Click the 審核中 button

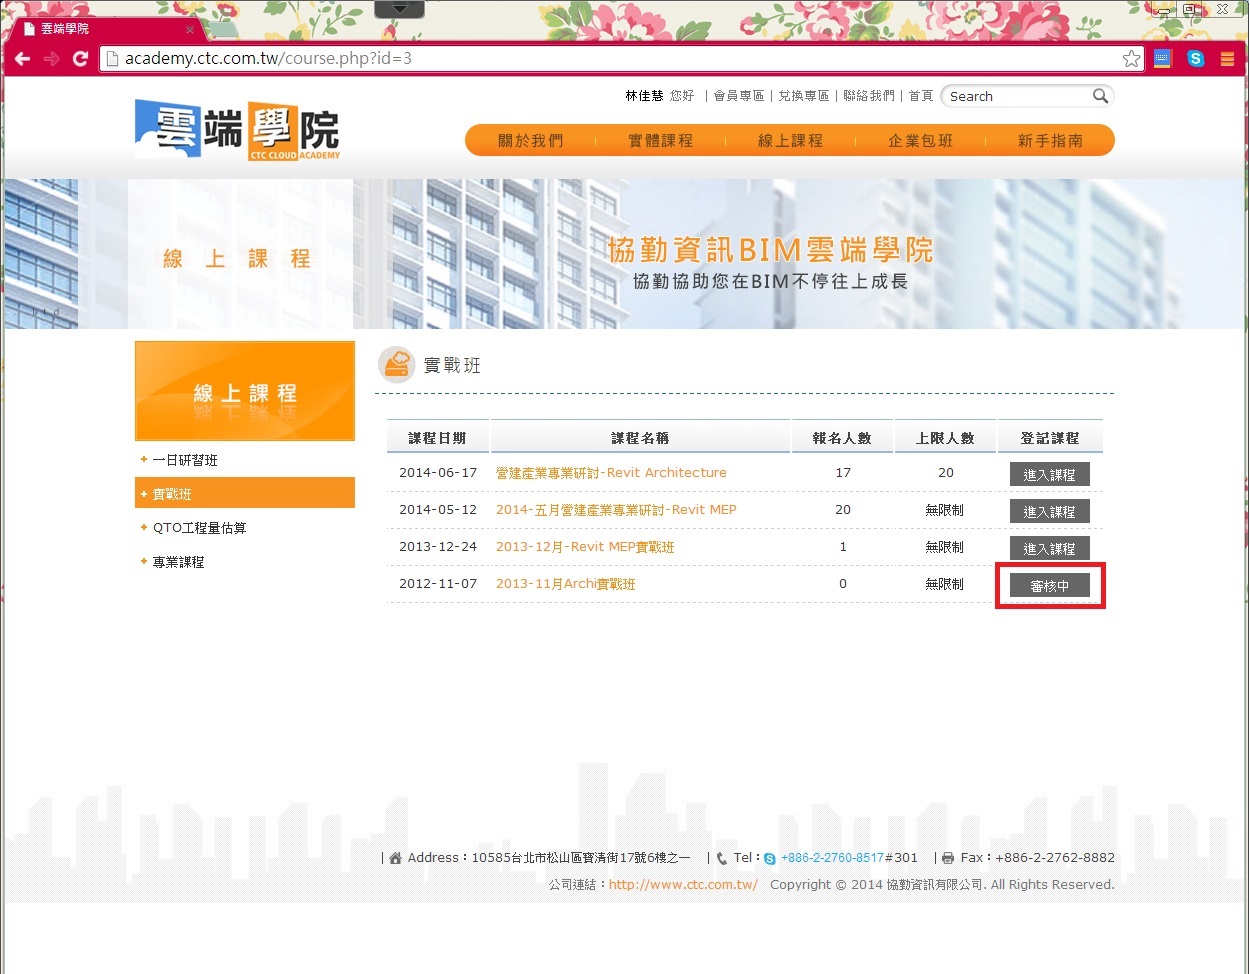click(x=1049, y=586)
